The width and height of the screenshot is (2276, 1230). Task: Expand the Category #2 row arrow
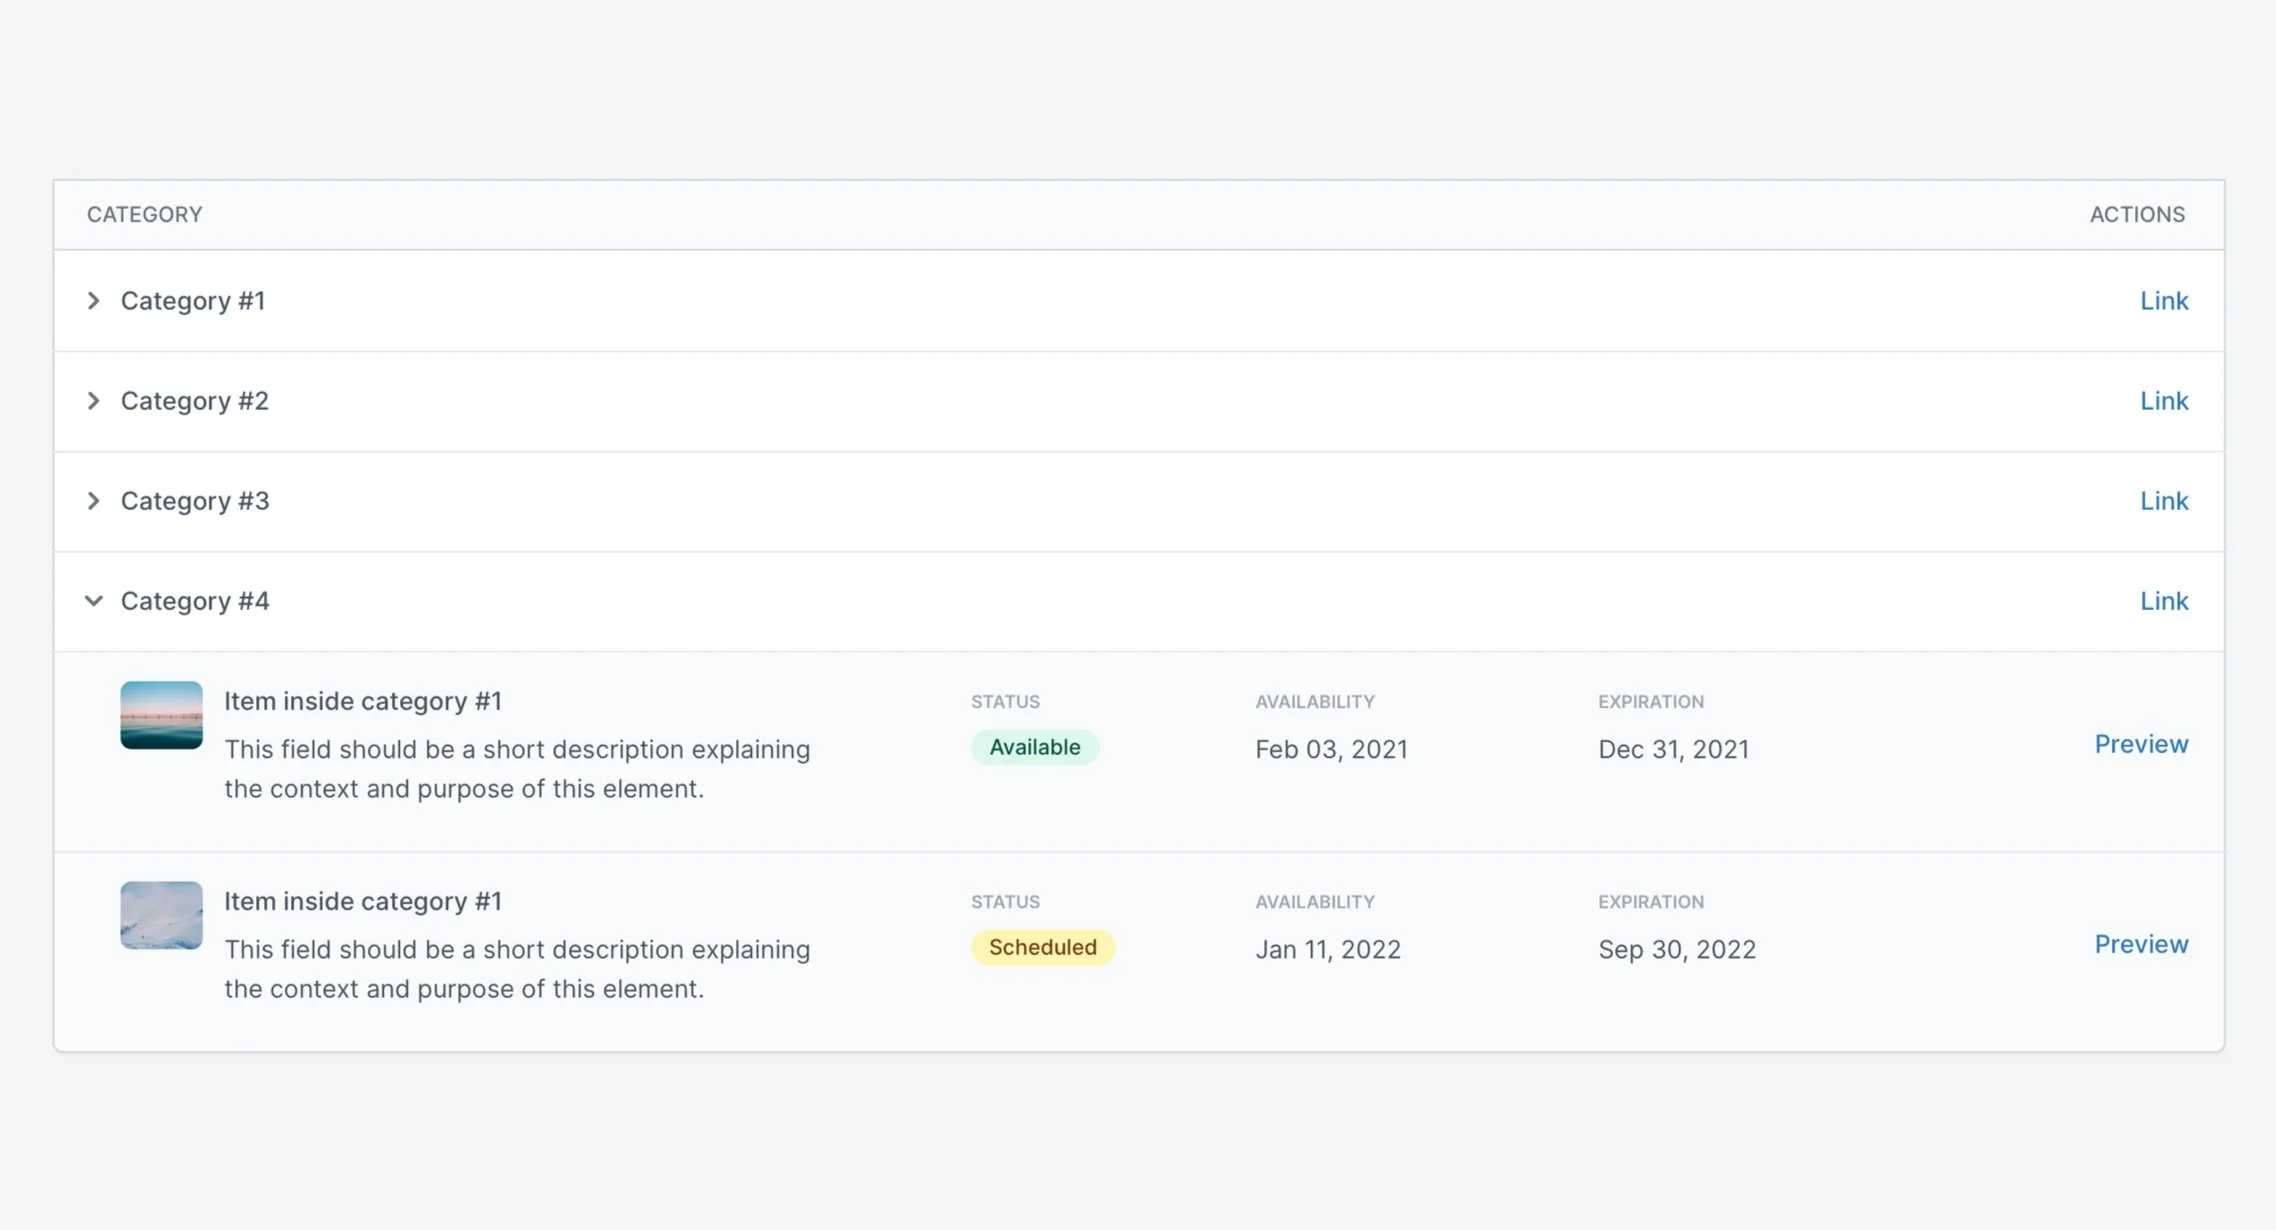pyautogui.click(x=93, y=401)
